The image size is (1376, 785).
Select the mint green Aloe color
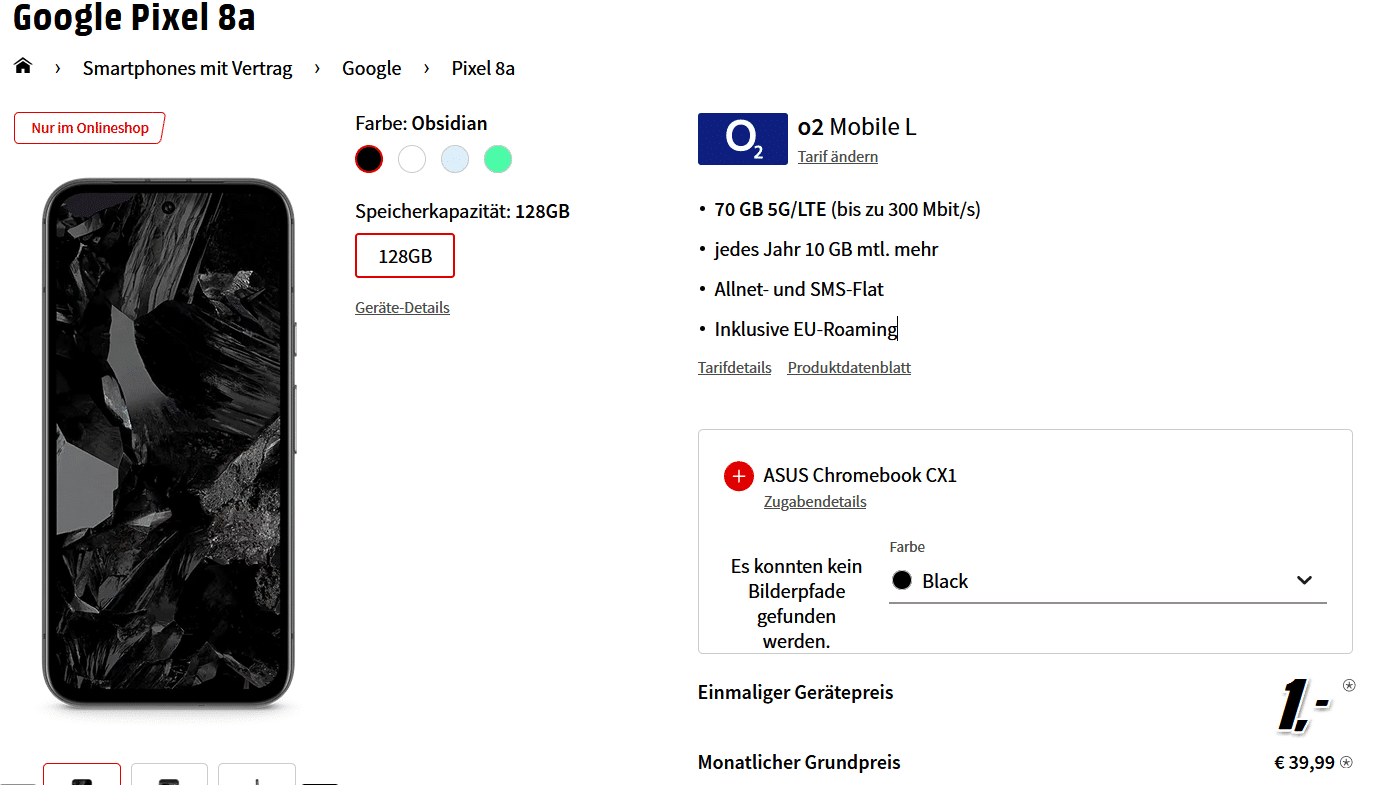(498, 159)
